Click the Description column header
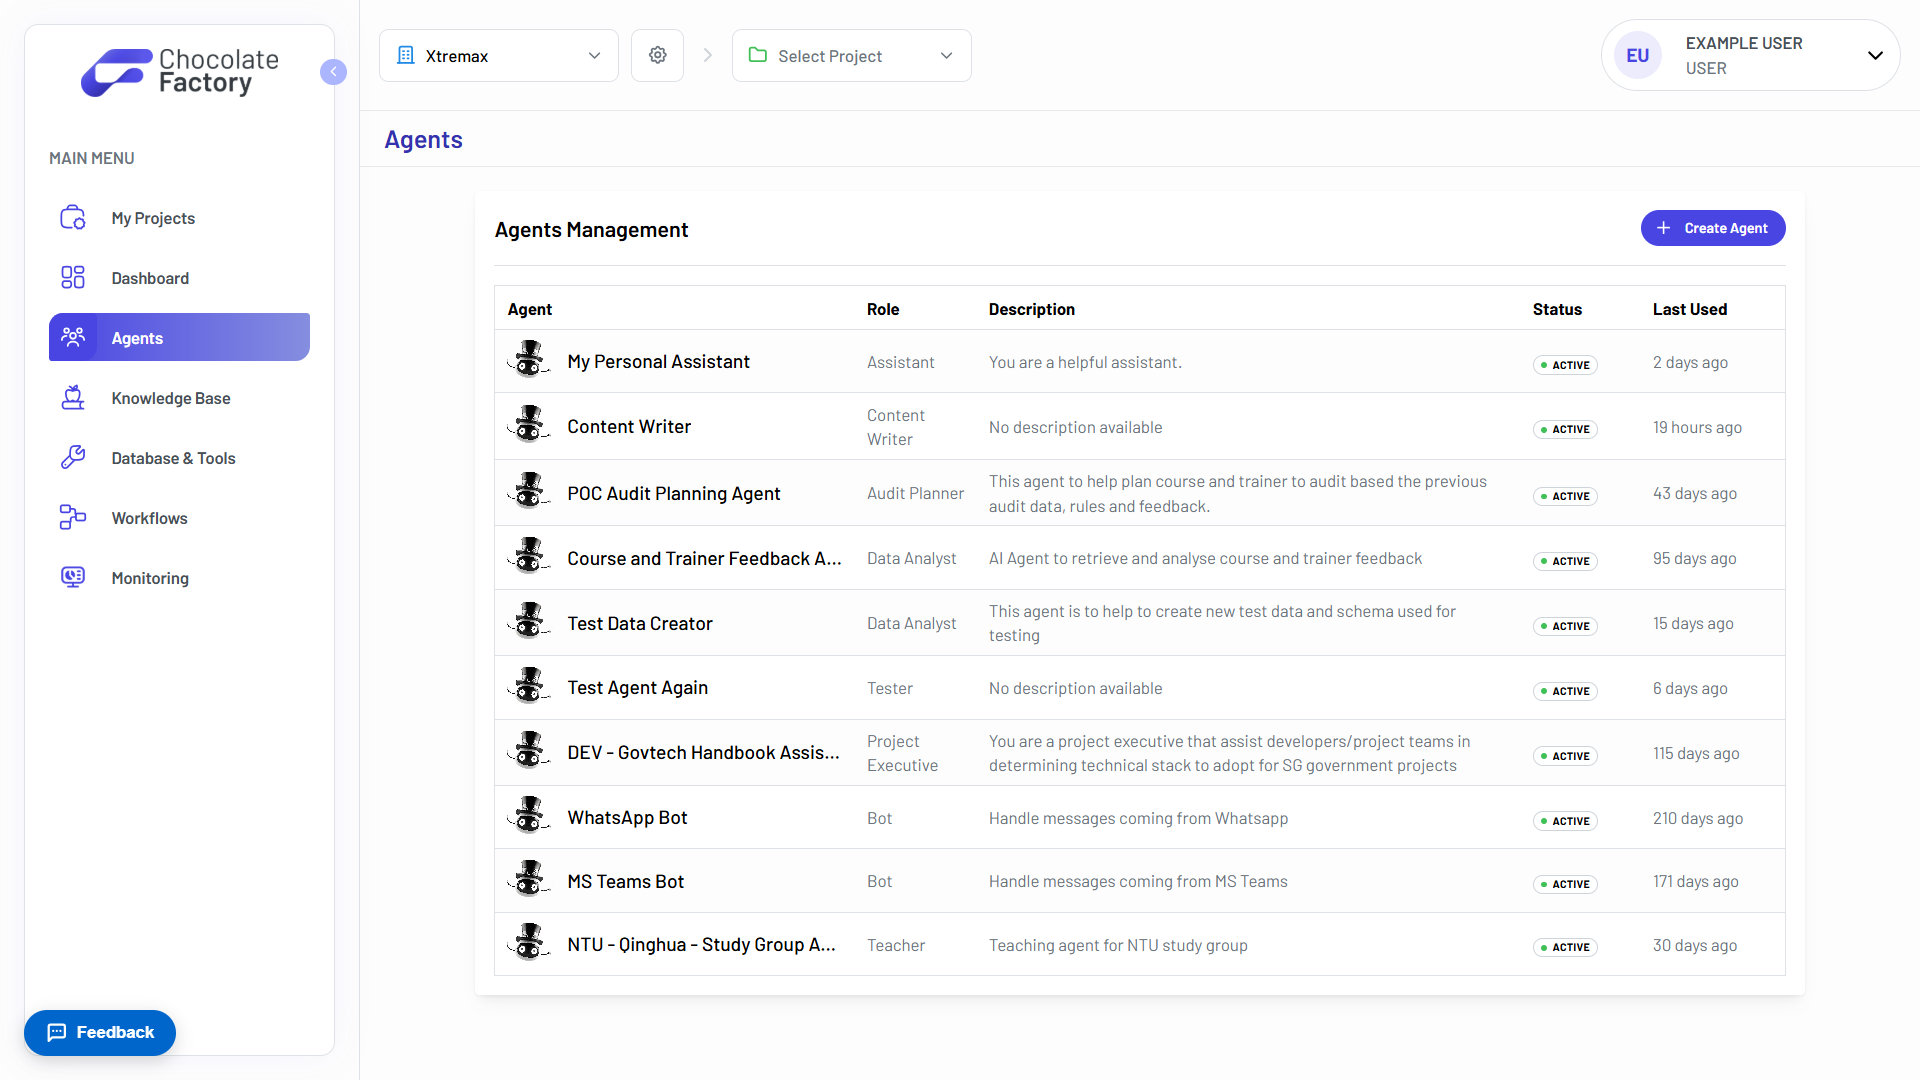This screenshot has height=1080, width=1920. (x=1032, y=309)
